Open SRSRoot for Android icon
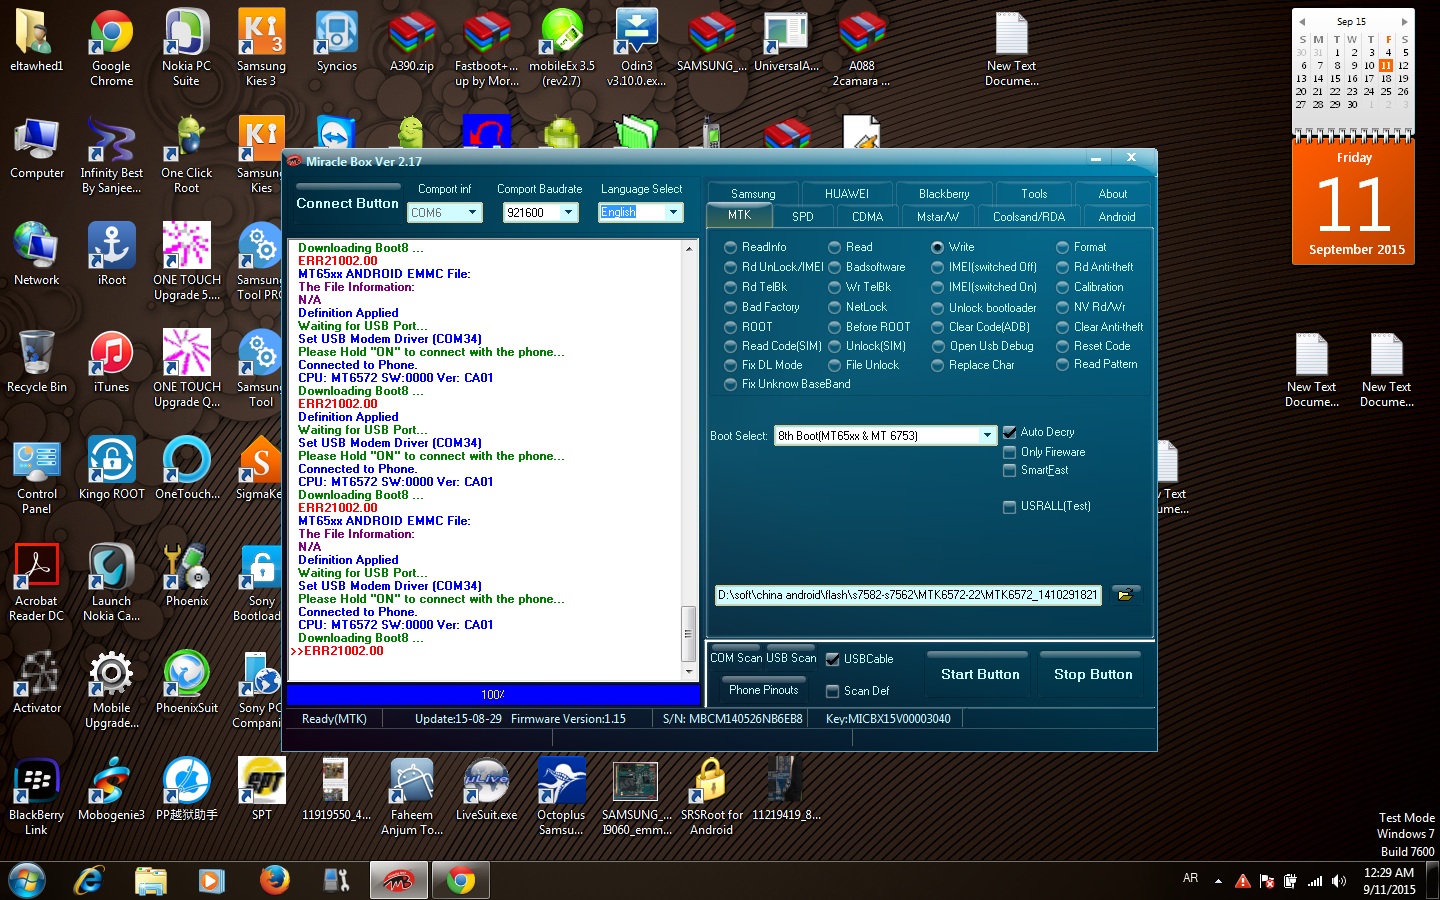This screenshot has width=1440, height=900. (x=711, y=797)
